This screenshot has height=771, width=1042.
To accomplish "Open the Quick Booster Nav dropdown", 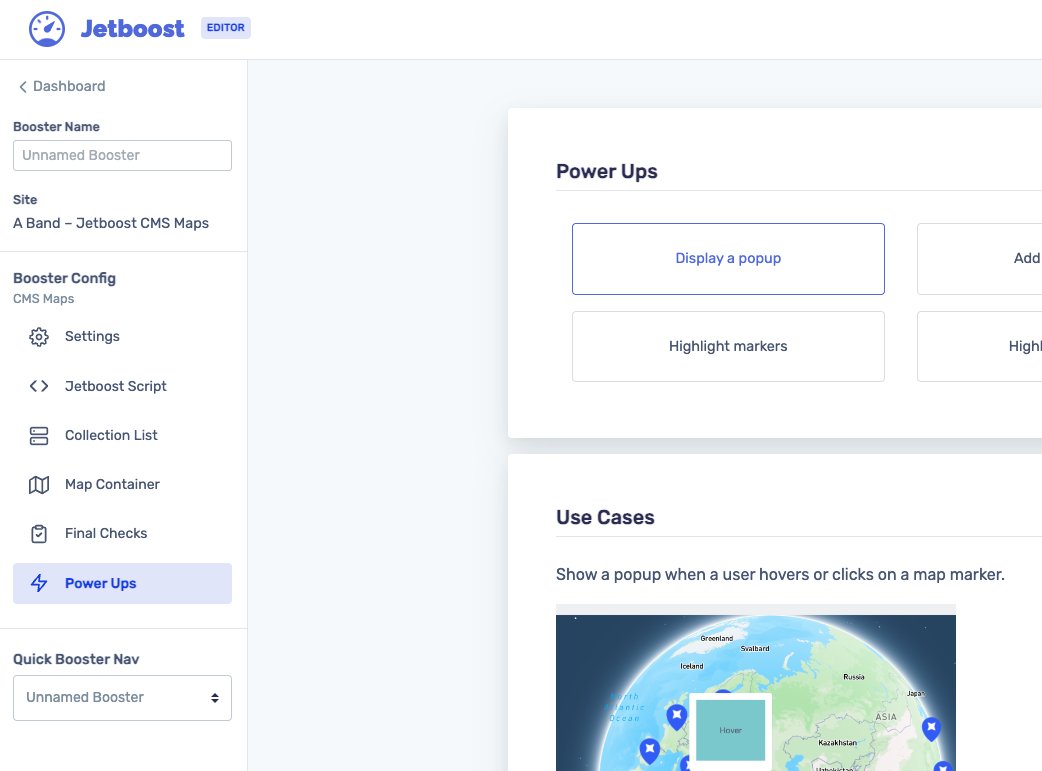I will 122,698.
